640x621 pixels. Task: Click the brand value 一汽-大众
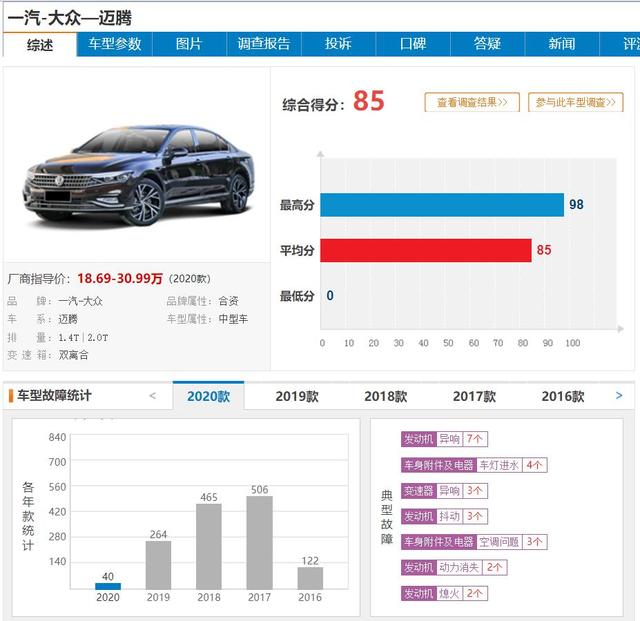coord(80,301)
